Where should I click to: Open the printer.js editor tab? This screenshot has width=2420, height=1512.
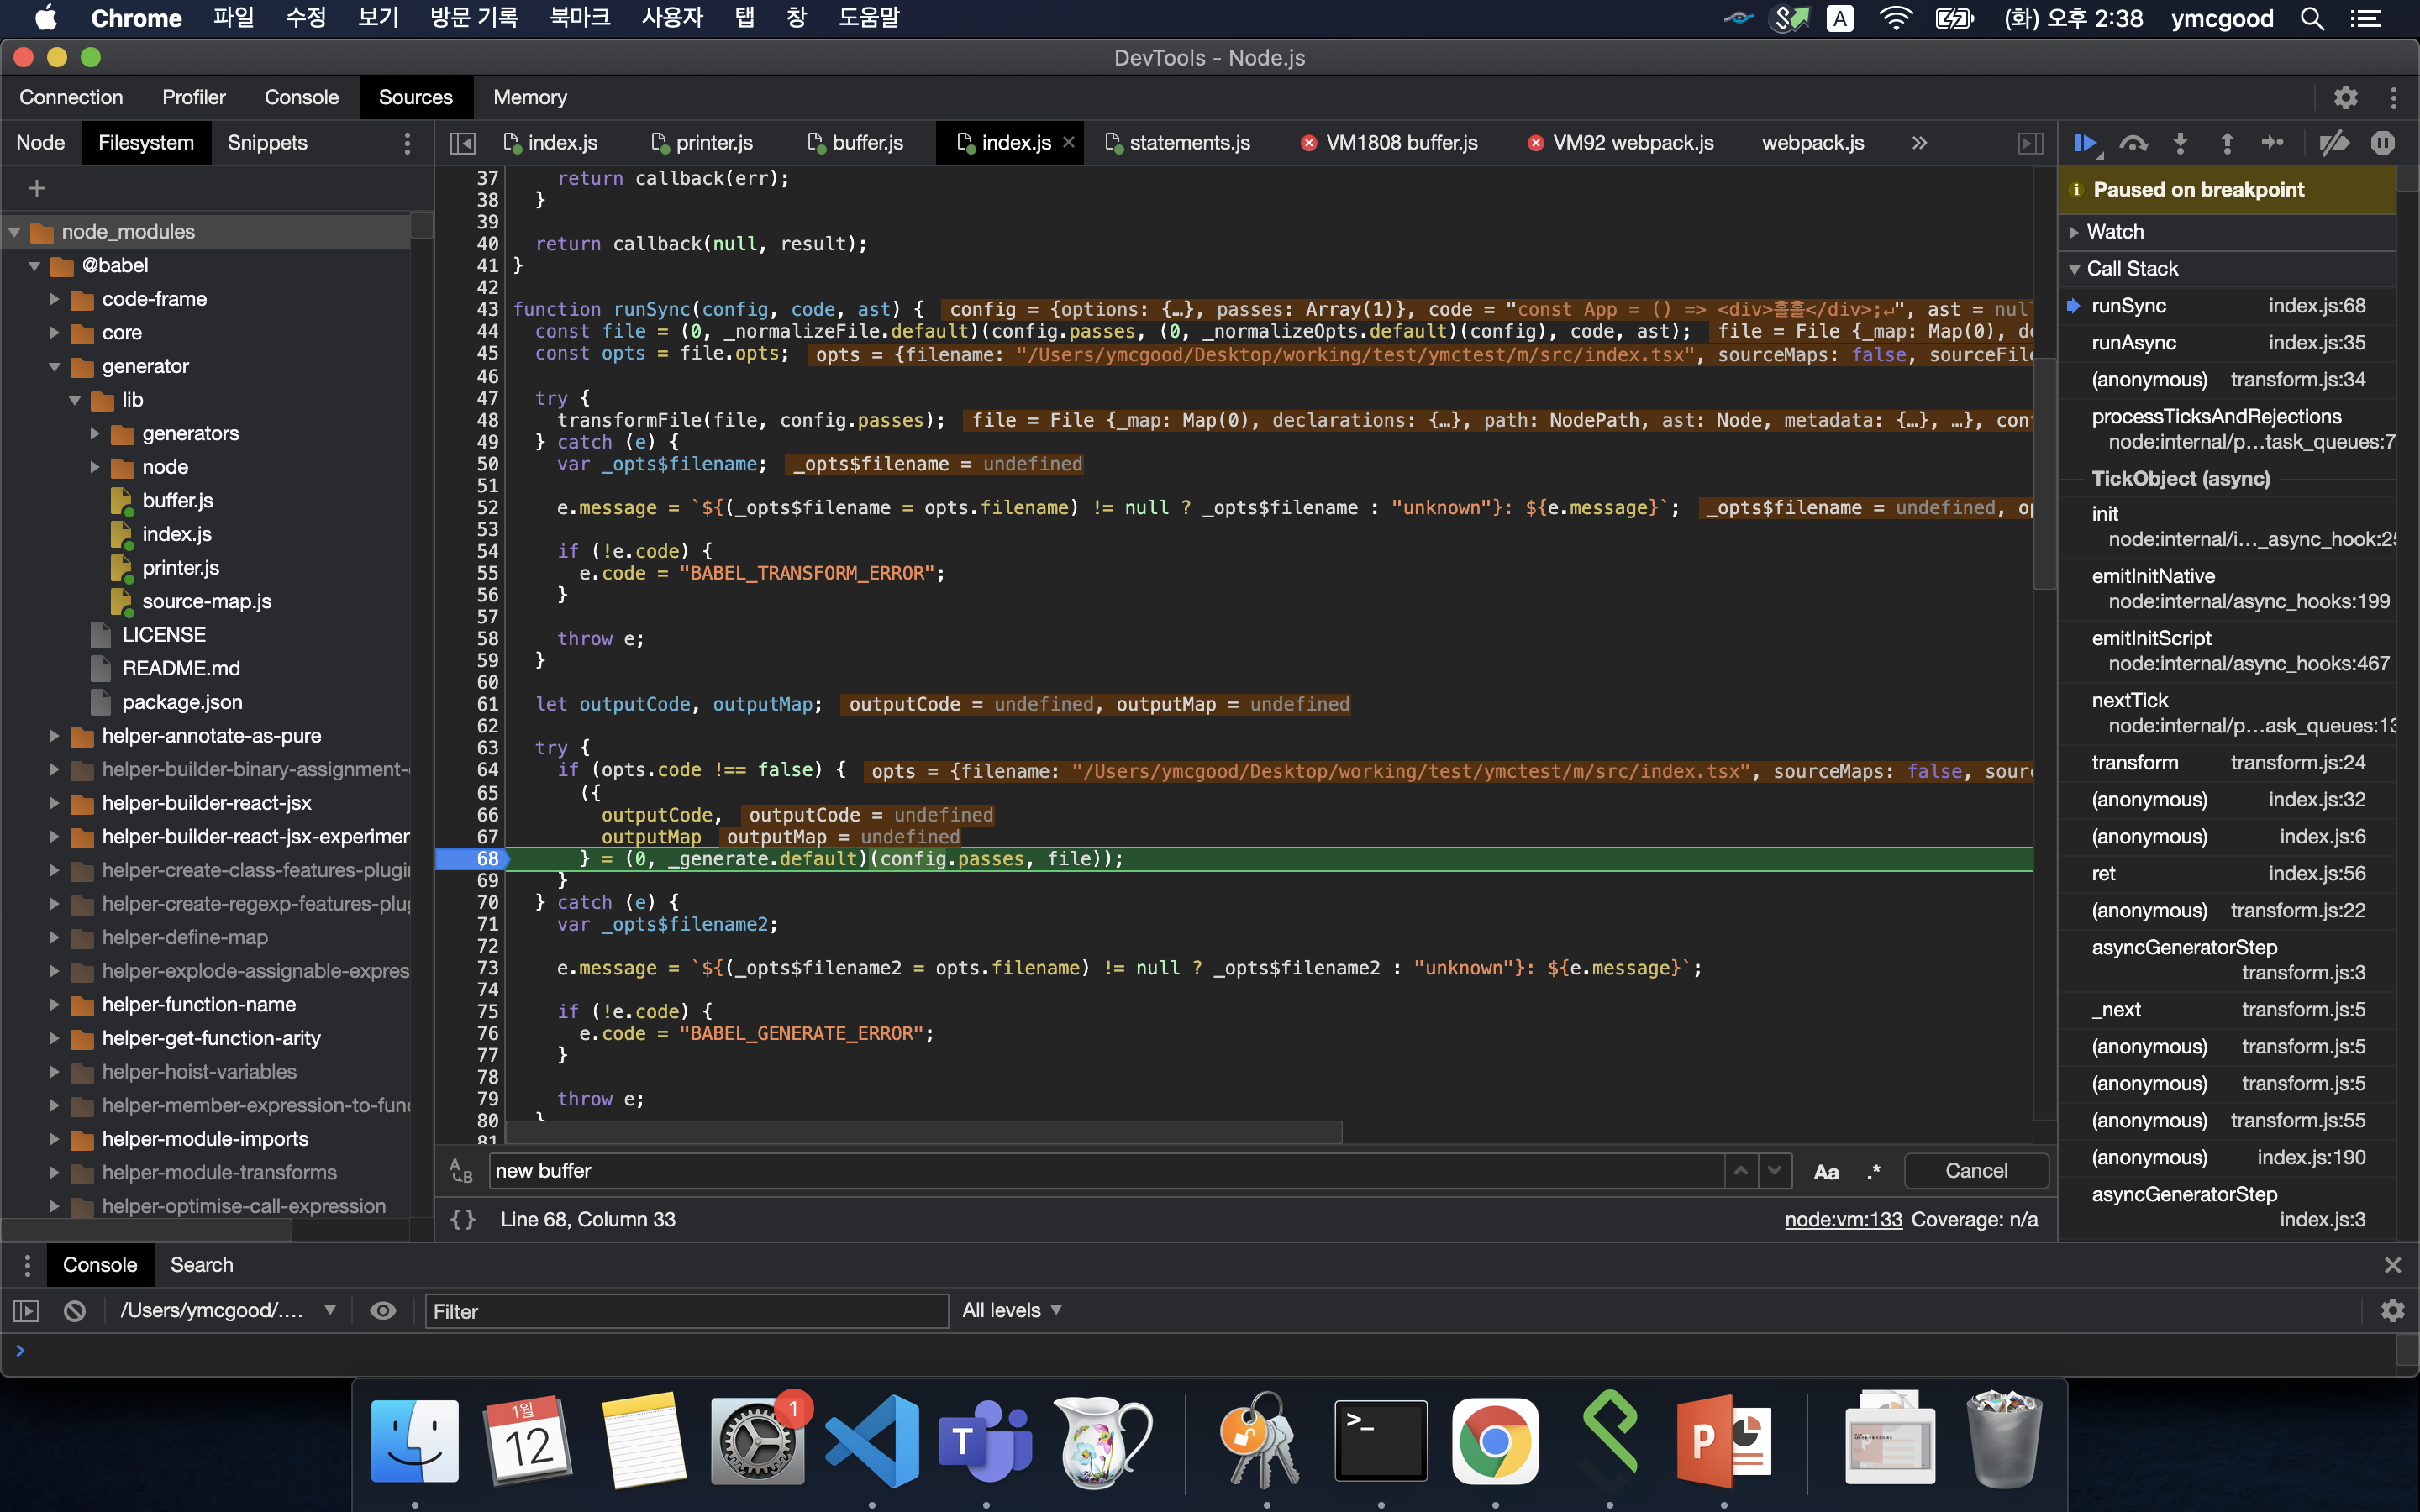point(703,143)
